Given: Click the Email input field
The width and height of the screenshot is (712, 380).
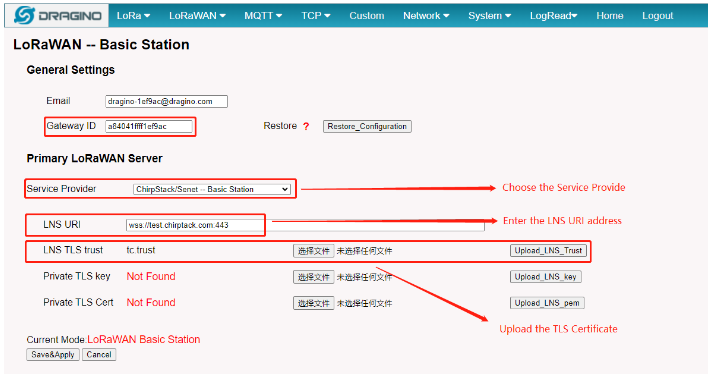Looking at the screenshot, I should (166, 101).
